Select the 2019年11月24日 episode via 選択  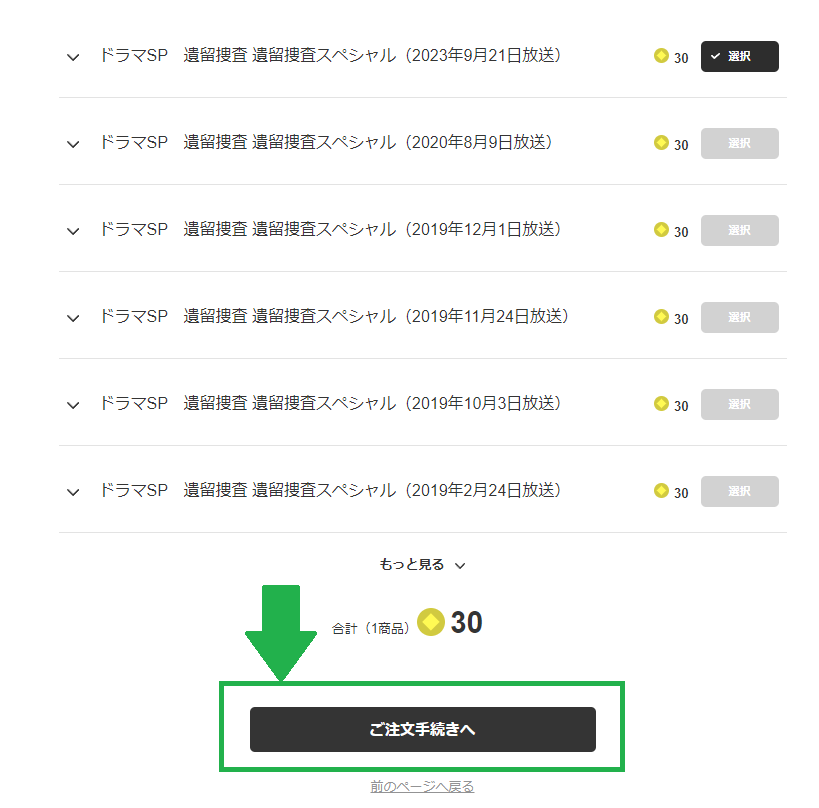[x=739, y=318]
